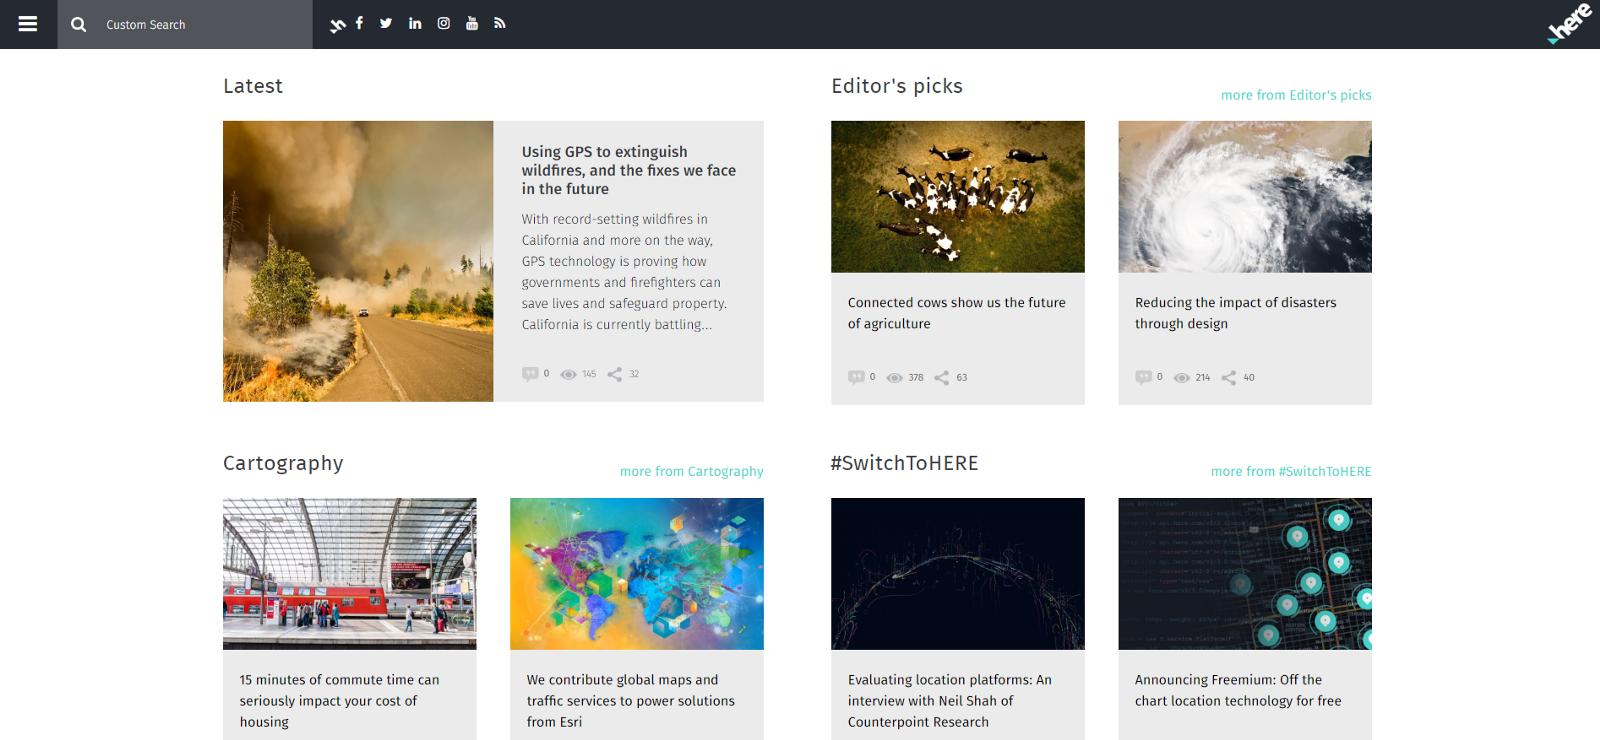Open the hamburger menu
1600x740 pixels.
click(x=28, y=24)
